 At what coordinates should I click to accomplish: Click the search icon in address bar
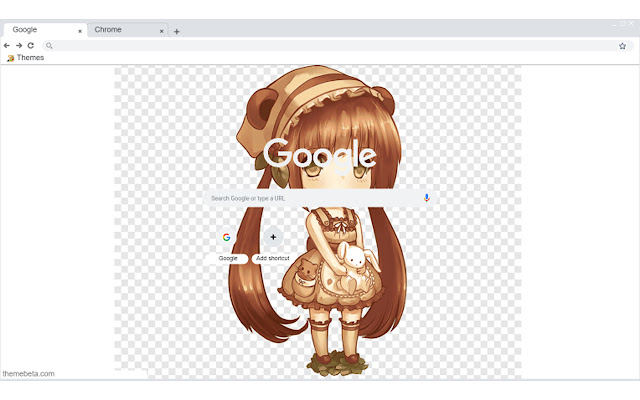point(49,46)
